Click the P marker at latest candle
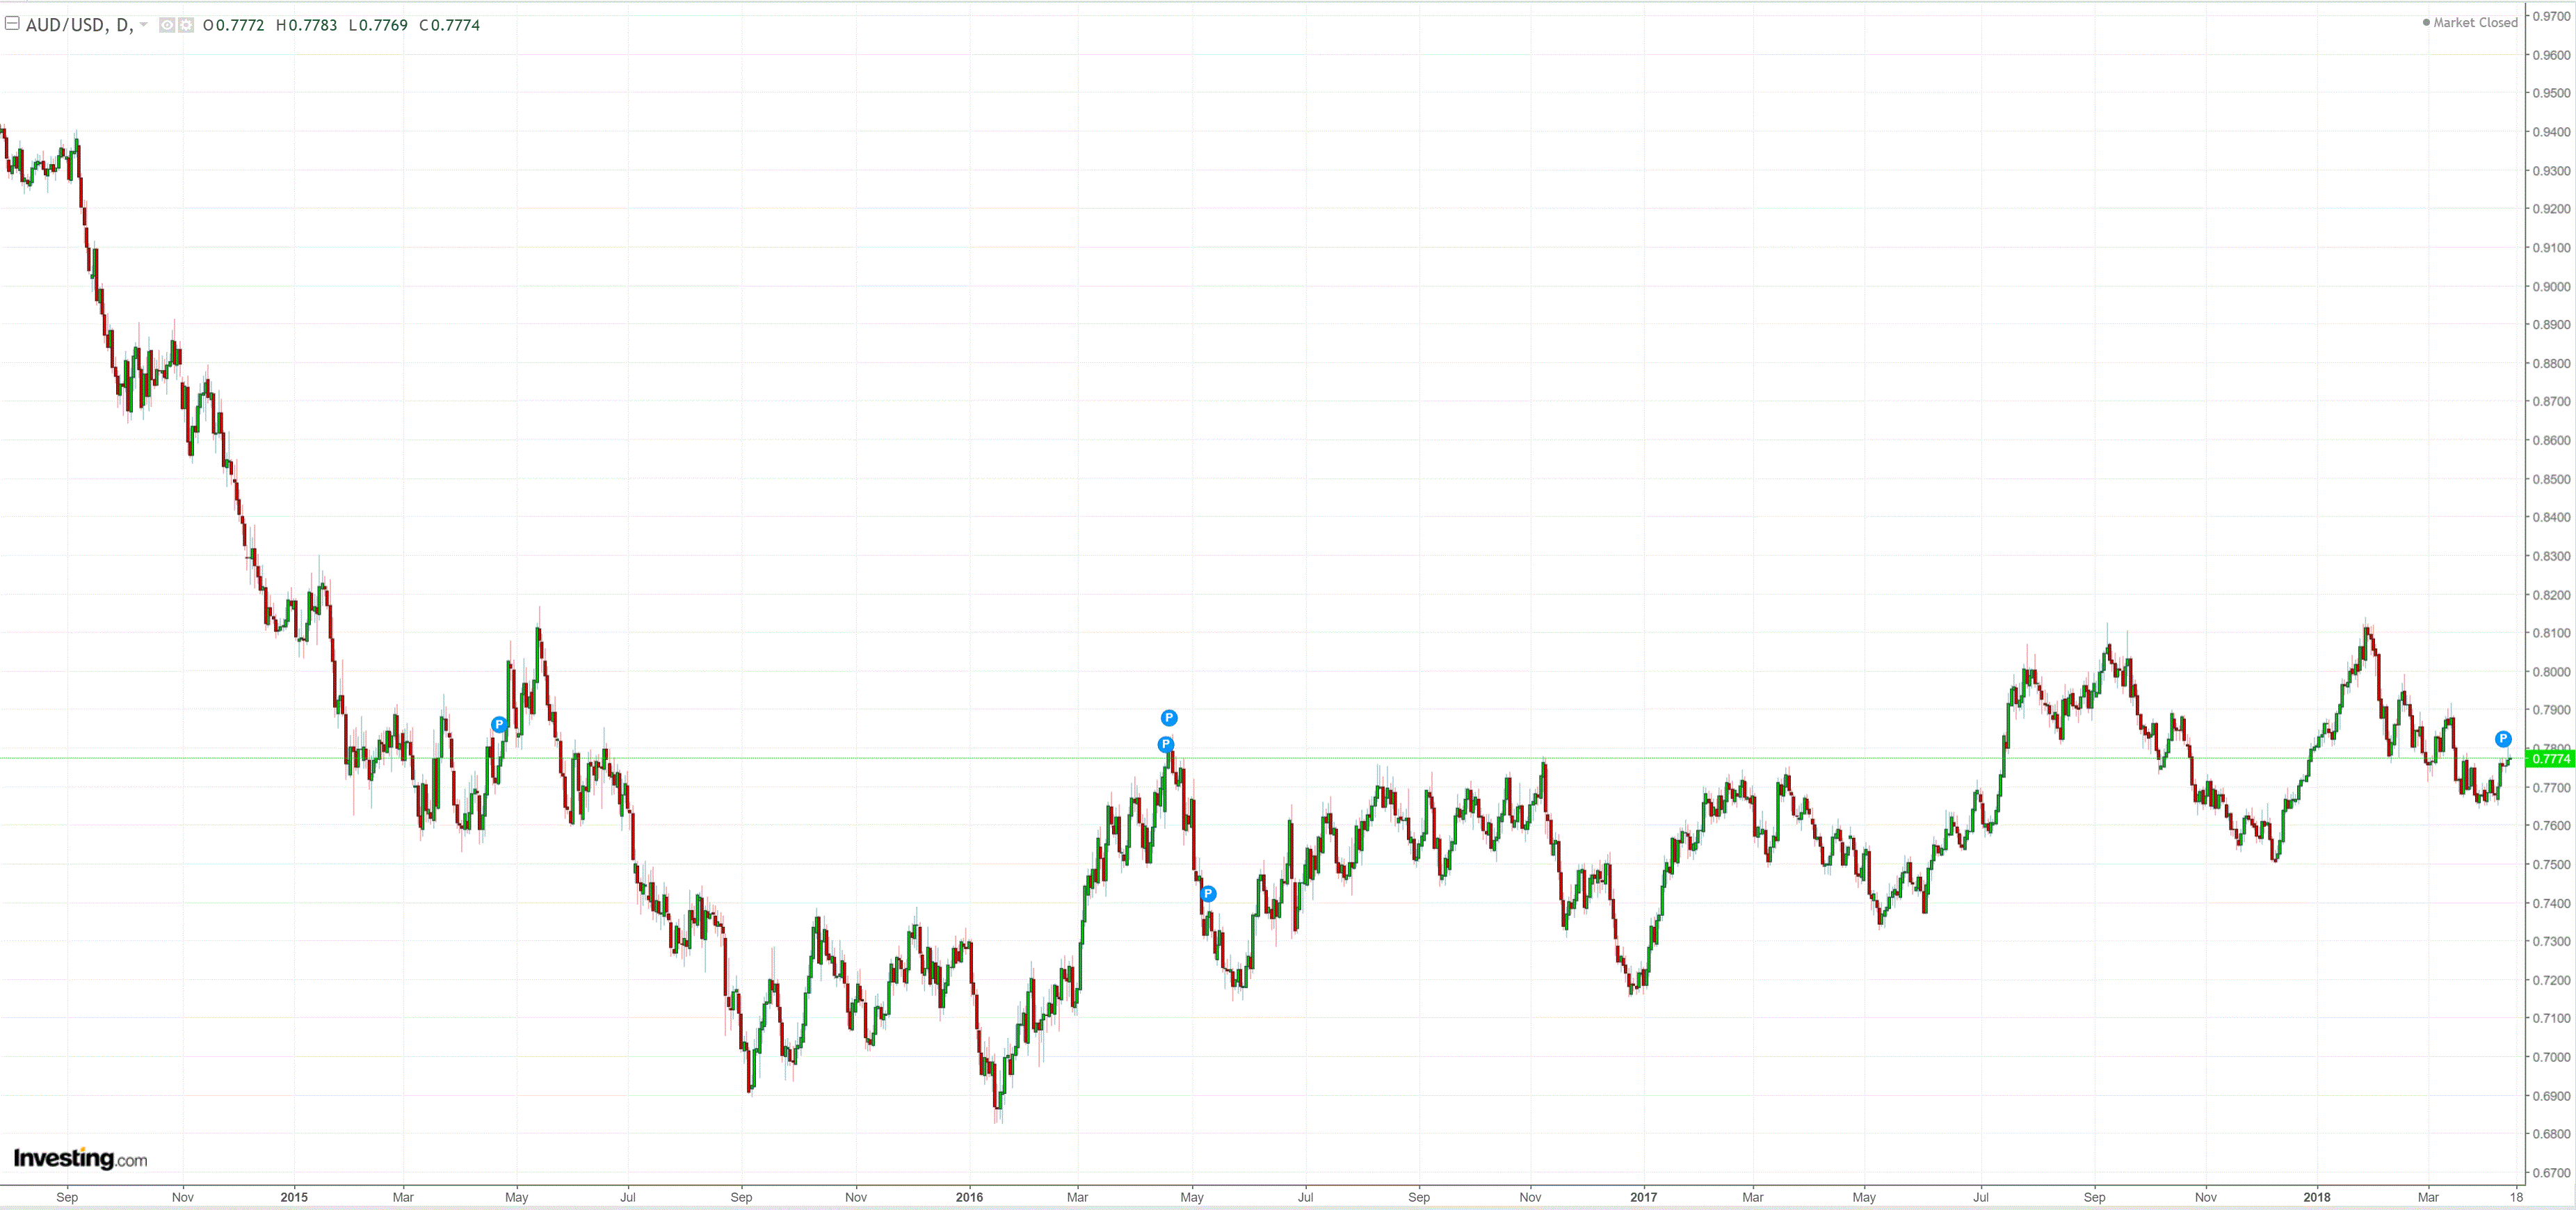2576x1210 pixels. pos(2502,739)
